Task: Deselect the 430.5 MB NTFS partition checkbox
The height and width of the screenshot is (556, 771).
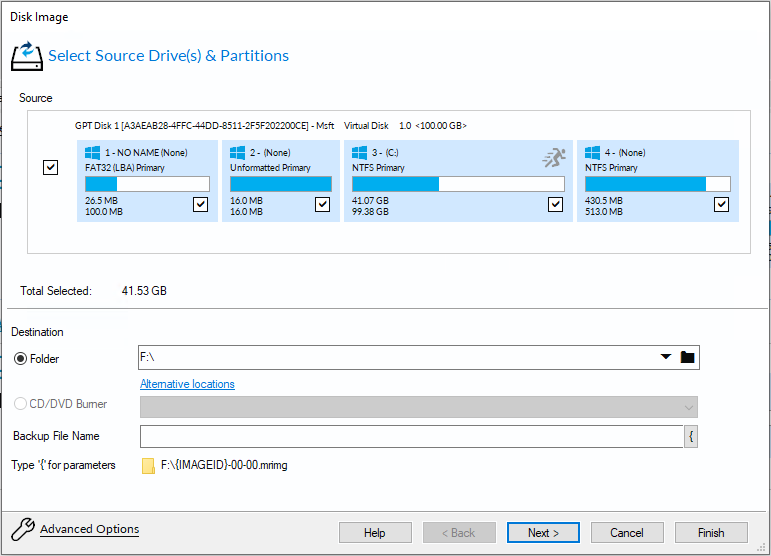Action: pos(721,204)
